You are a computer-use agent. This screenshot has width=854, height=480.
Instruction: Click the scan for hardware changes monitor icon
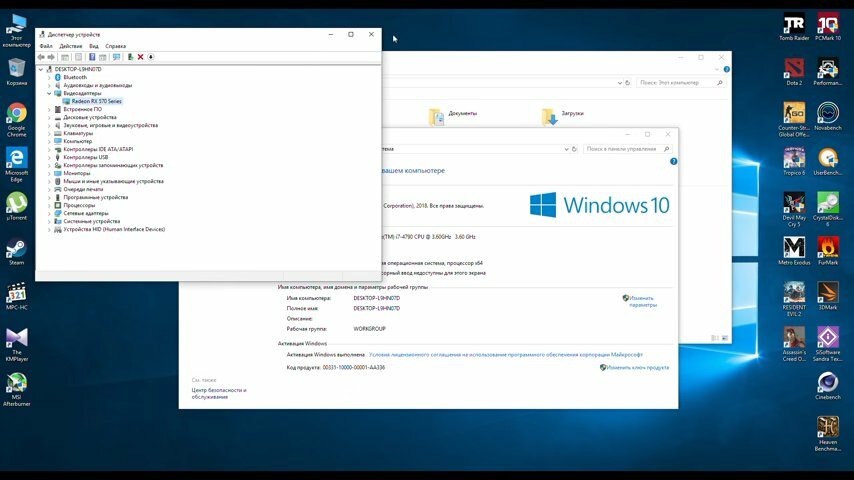116,57
